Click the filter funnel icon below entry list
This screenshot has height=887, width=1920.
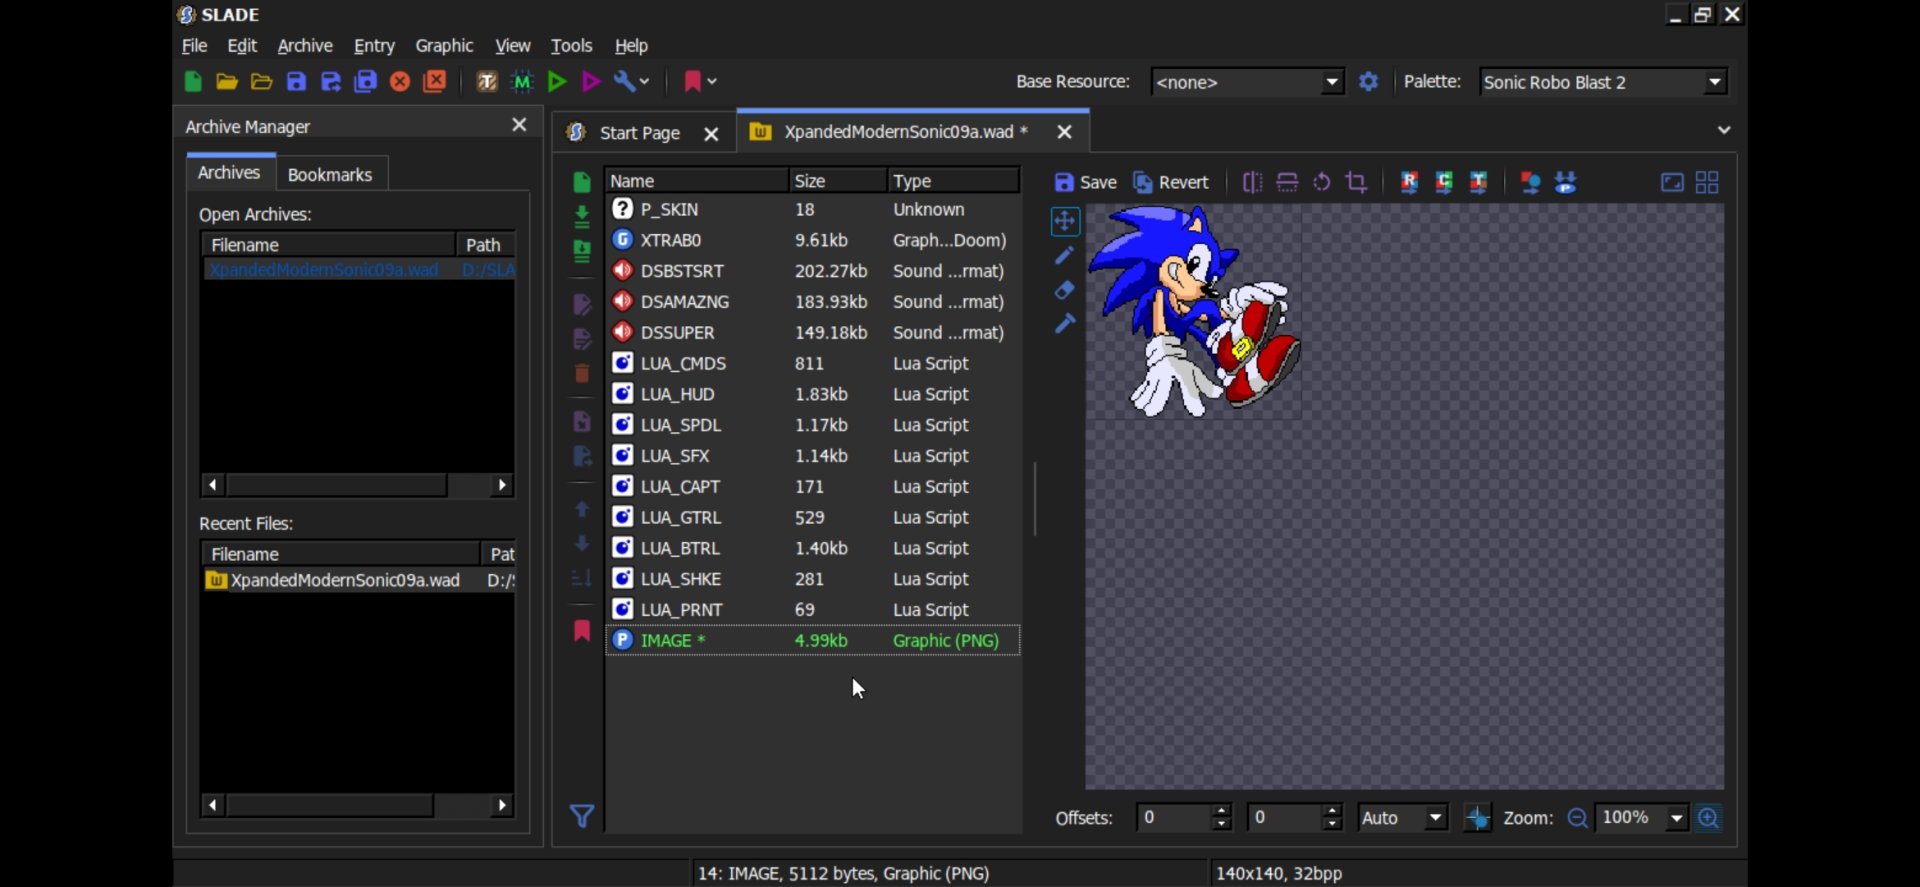582,817
